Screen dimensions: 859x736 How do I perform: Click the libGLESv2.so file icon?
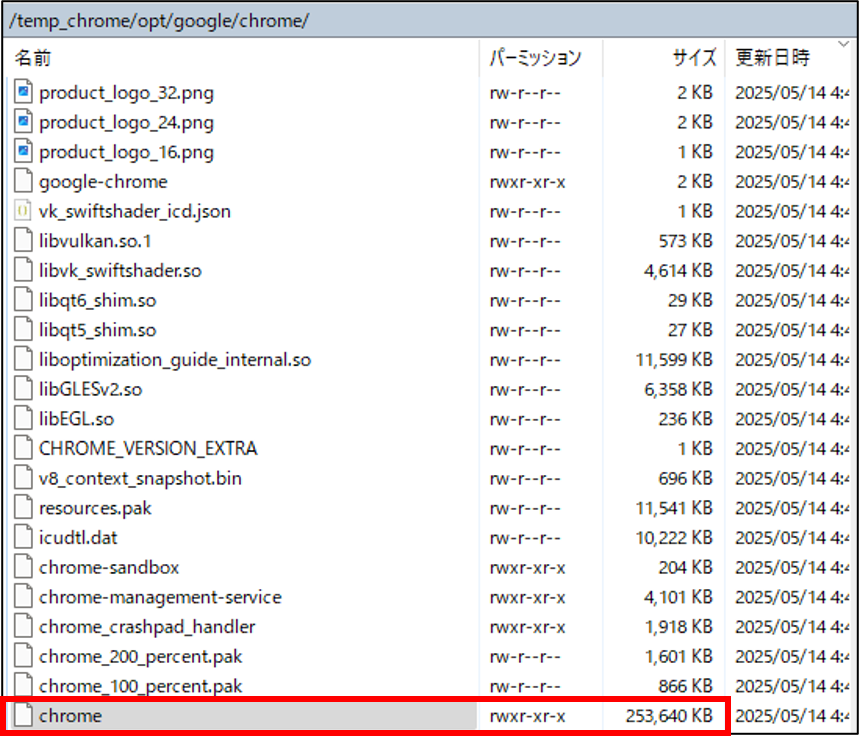click(x=23, y=389)
